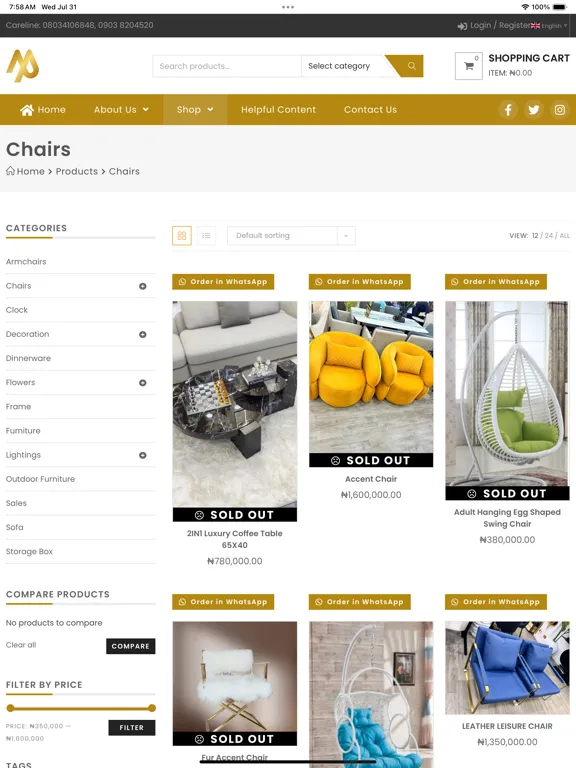Click the SHOPPING CART heading

pyautogui.click(x=529, y=58)
